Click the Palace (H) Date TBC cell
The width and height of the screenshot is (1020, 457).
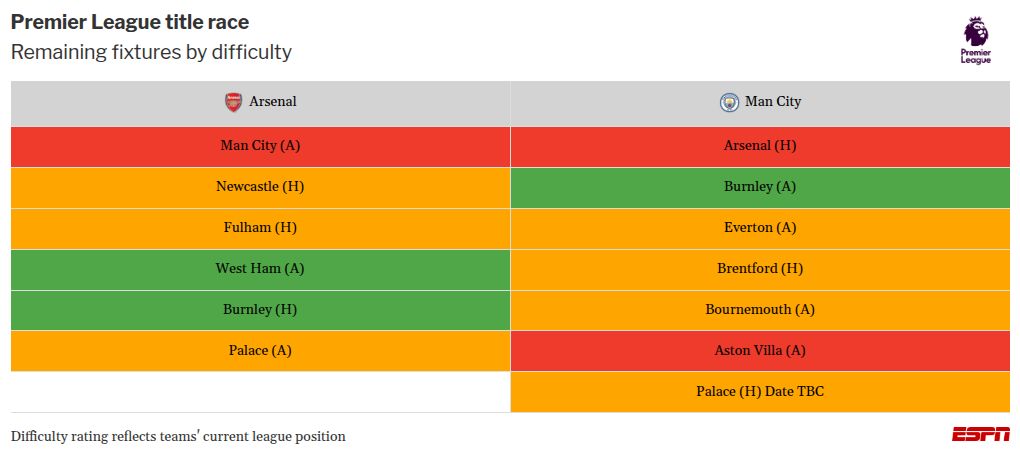pos(760,392)
